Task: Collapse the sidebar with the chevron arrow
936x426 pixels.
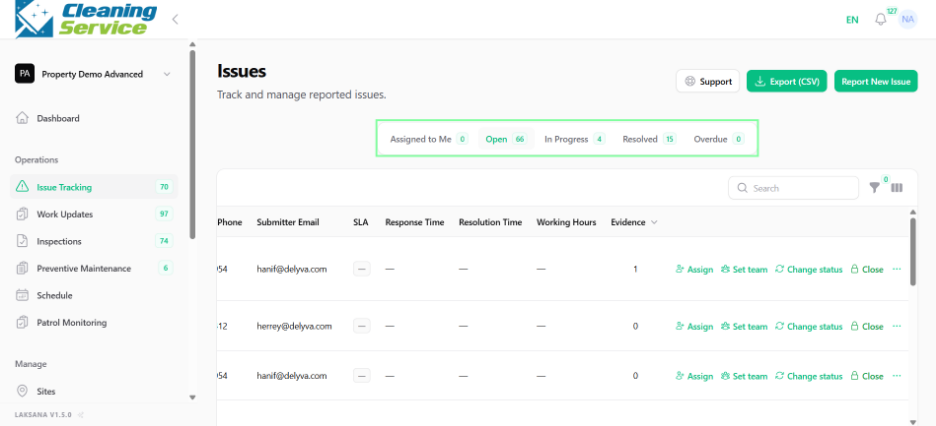Action: pyautogui.click(x=175, y=19)
